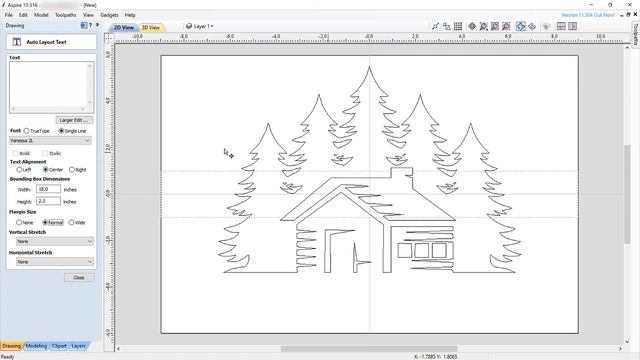Click the green gem icon in toolbar
640x360 pixels.
(546, 27)
